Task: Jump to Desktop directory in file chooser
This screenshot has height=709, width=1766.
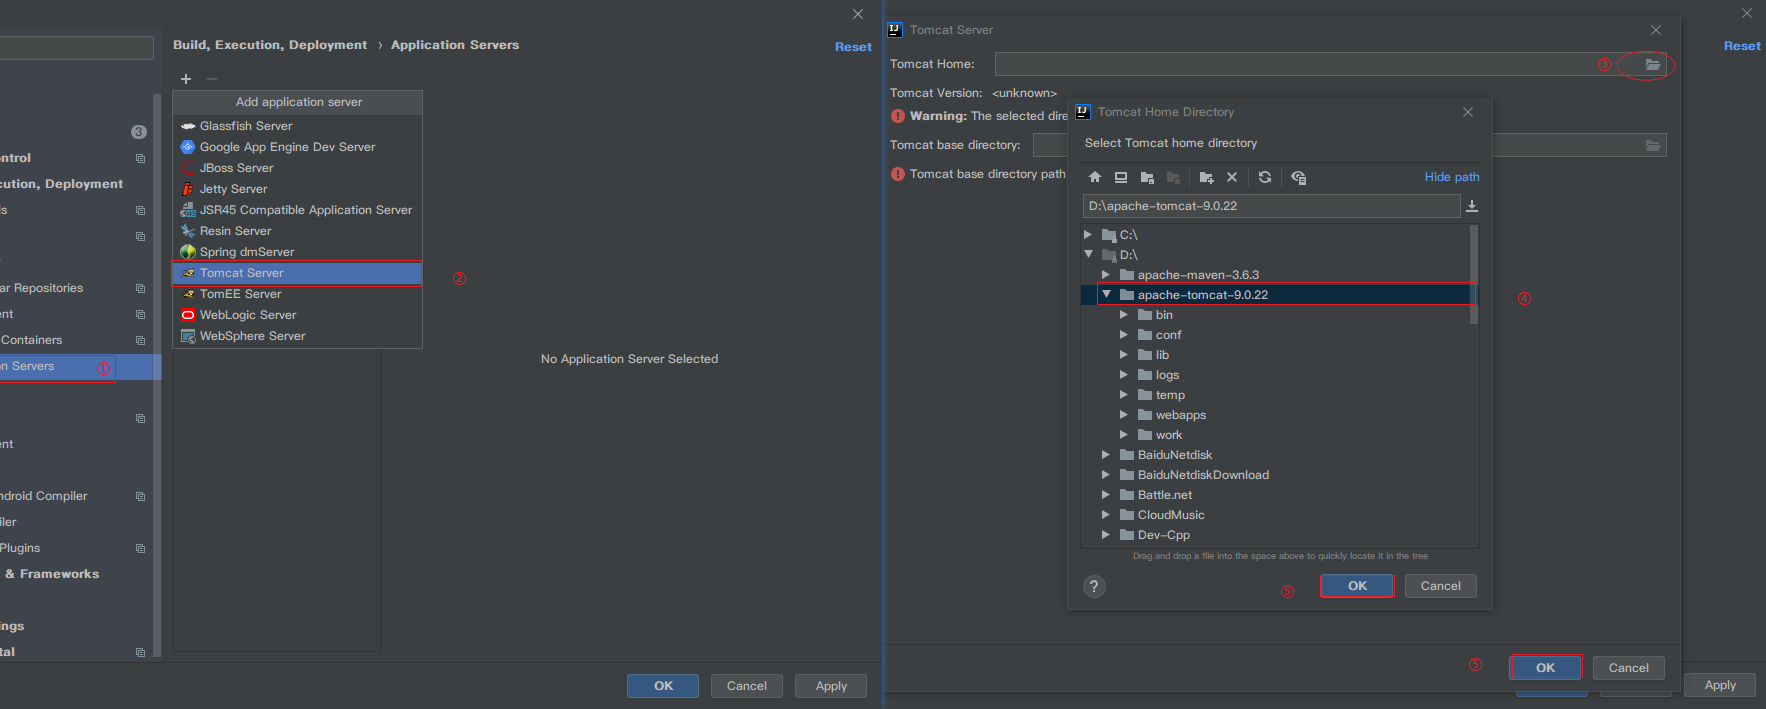Action: click(1121, 177)
